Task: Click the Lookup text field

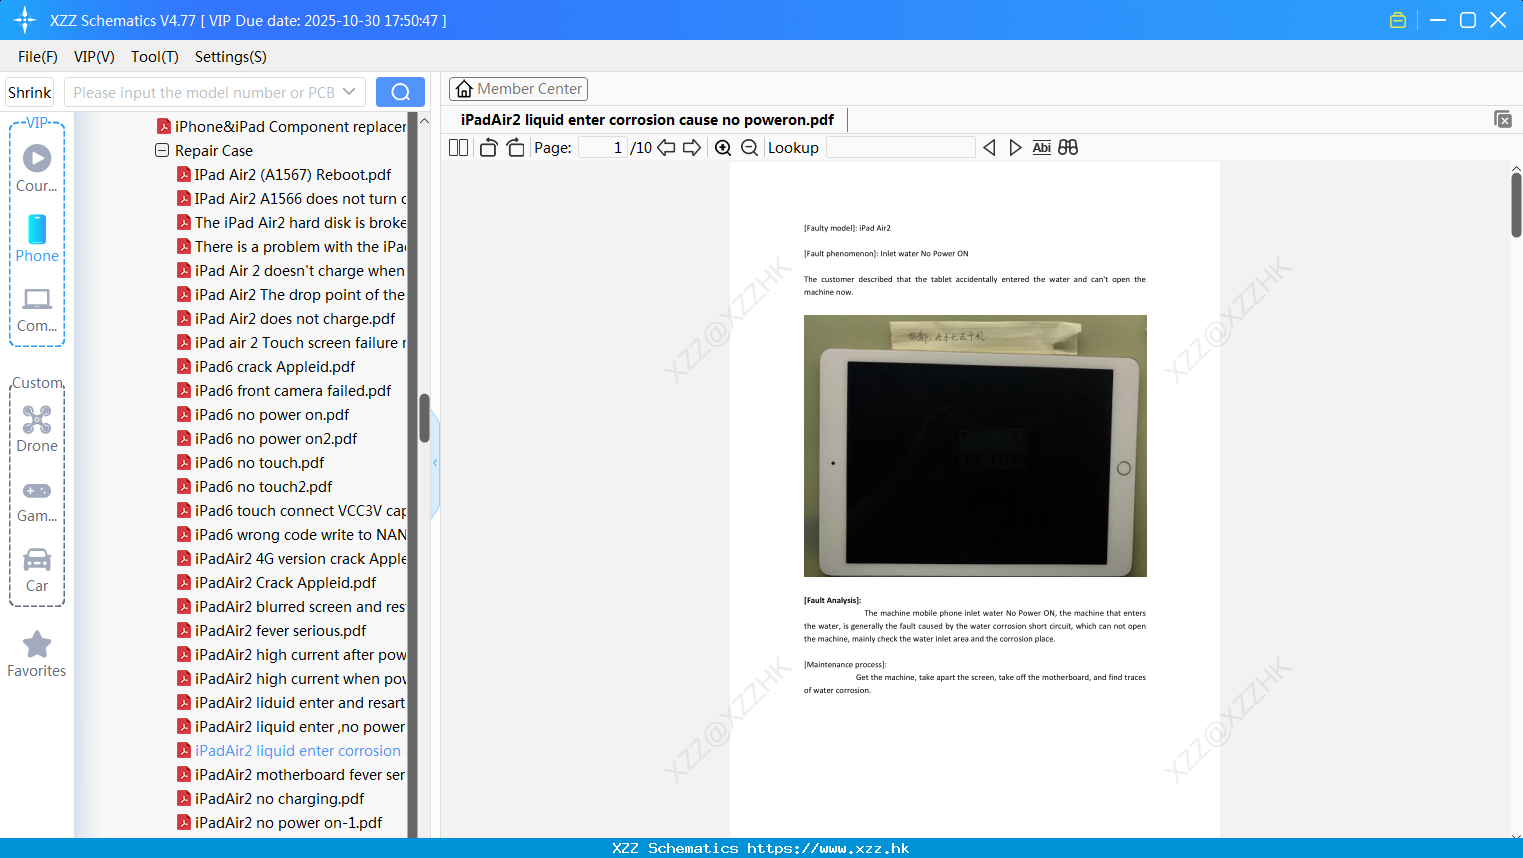Action: pyautogui.click(x=900, y=148)
